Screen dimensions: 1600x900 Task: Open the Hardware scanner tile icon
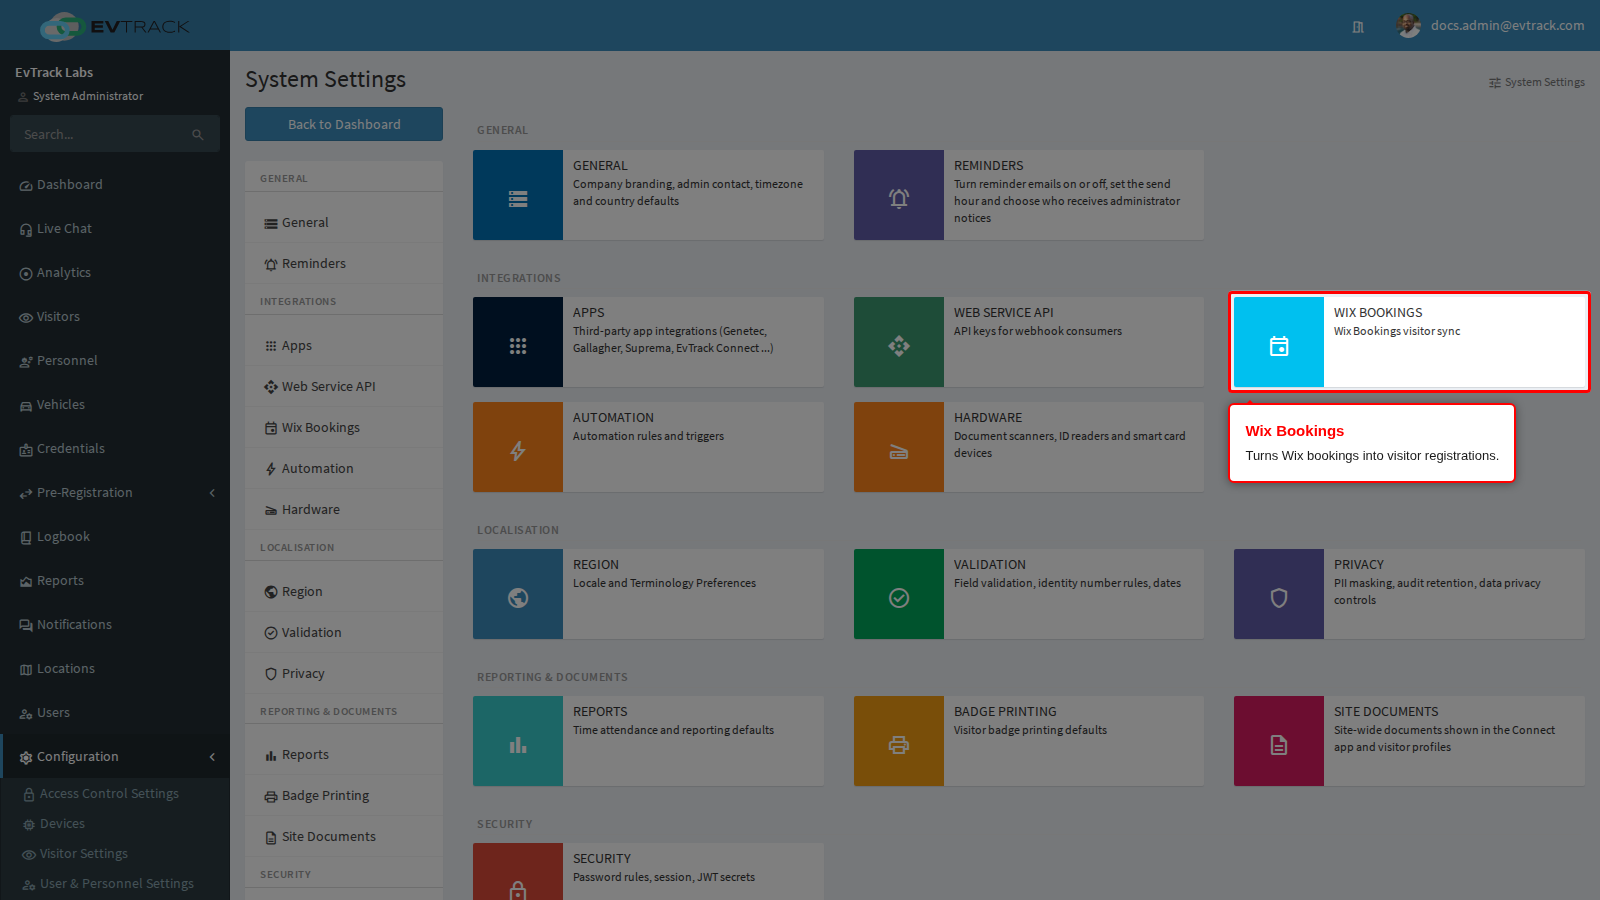click(x=899, y=447)
